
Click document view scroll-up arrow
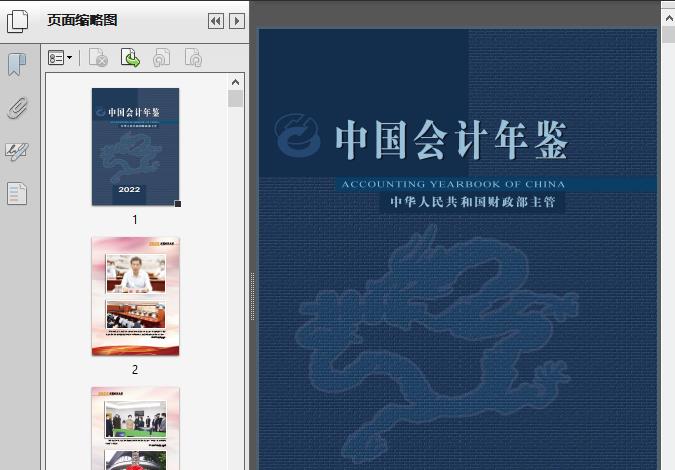tap(669, 18)
